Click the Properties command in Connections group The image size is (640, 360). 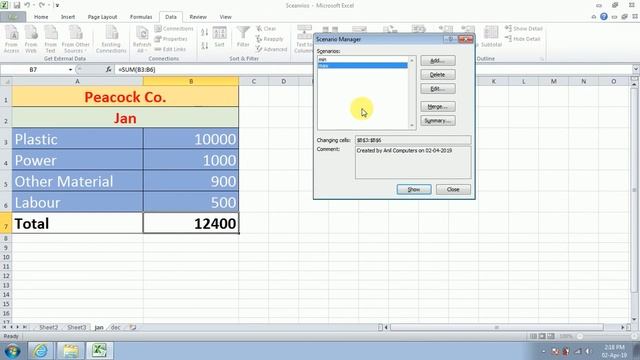171,39
